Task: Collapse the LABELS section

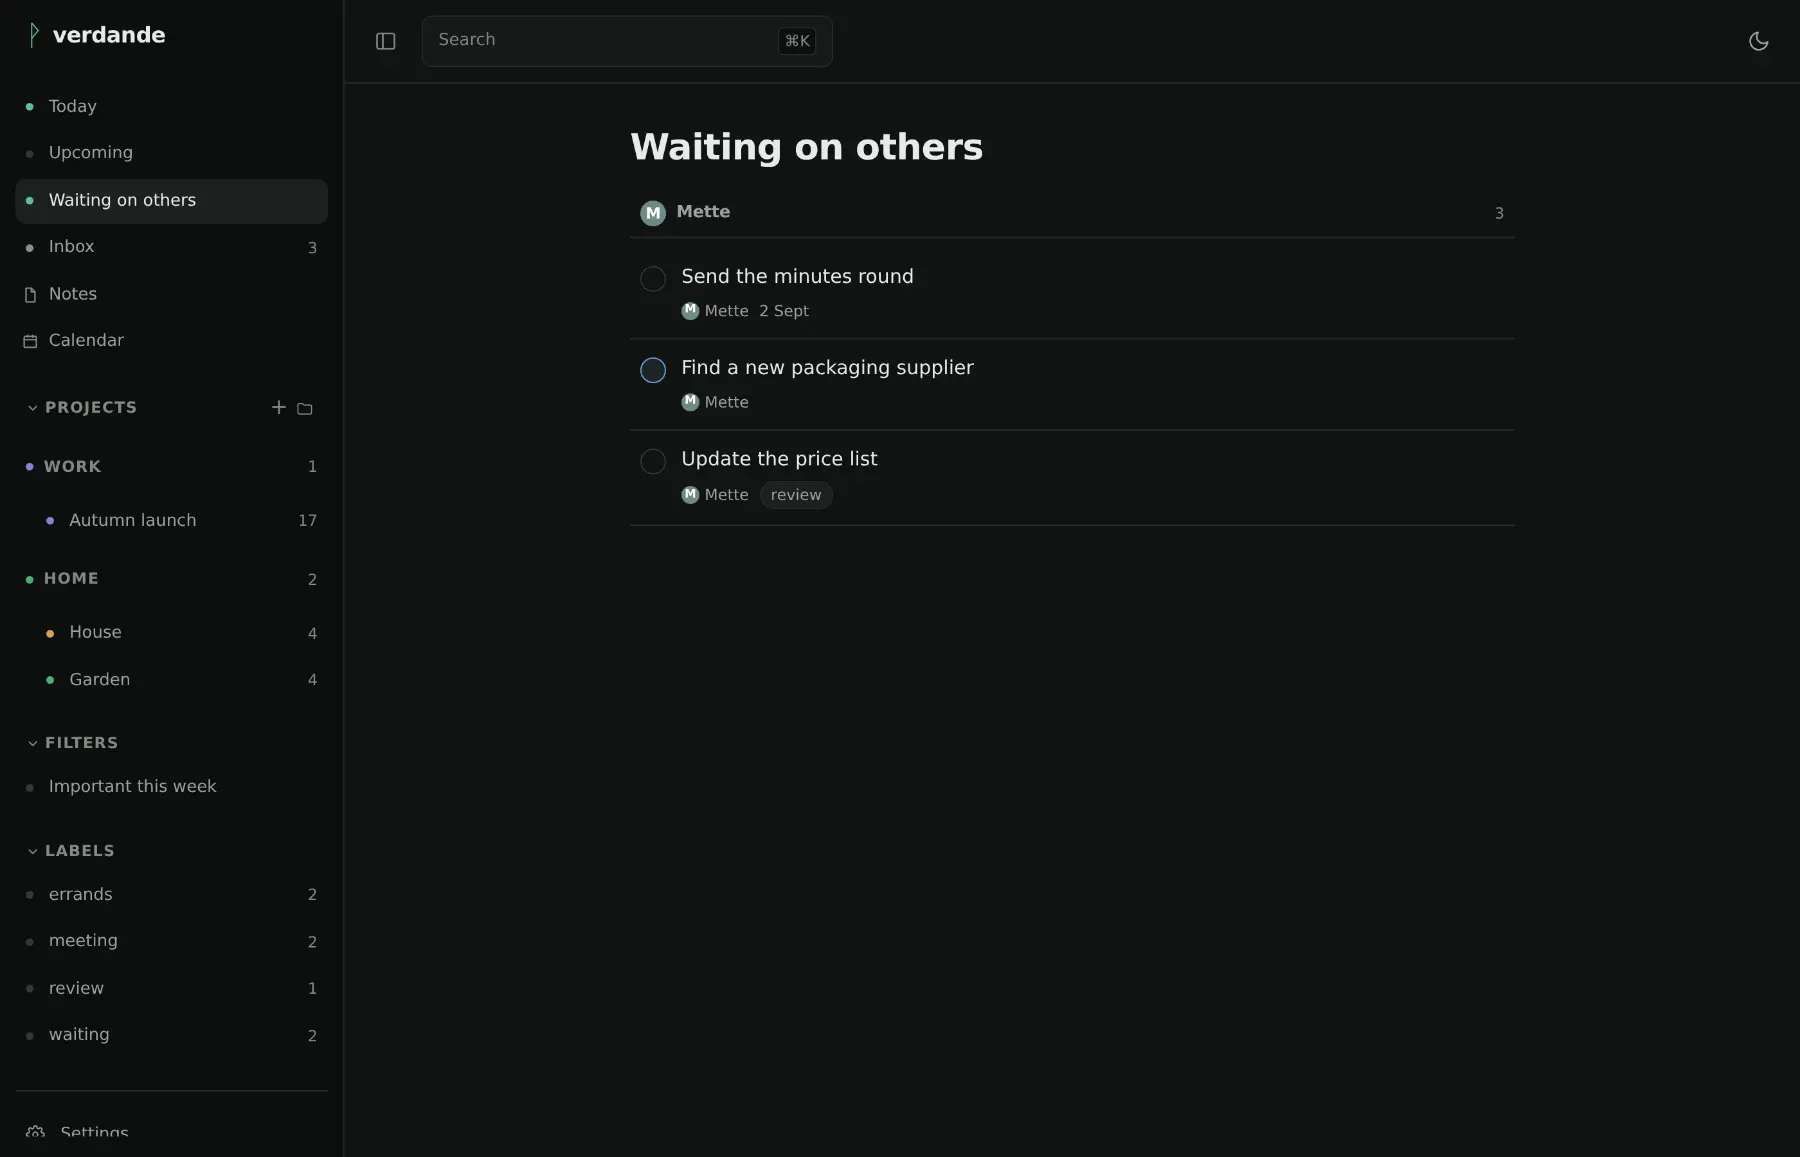Action: [x=33, y=851]
